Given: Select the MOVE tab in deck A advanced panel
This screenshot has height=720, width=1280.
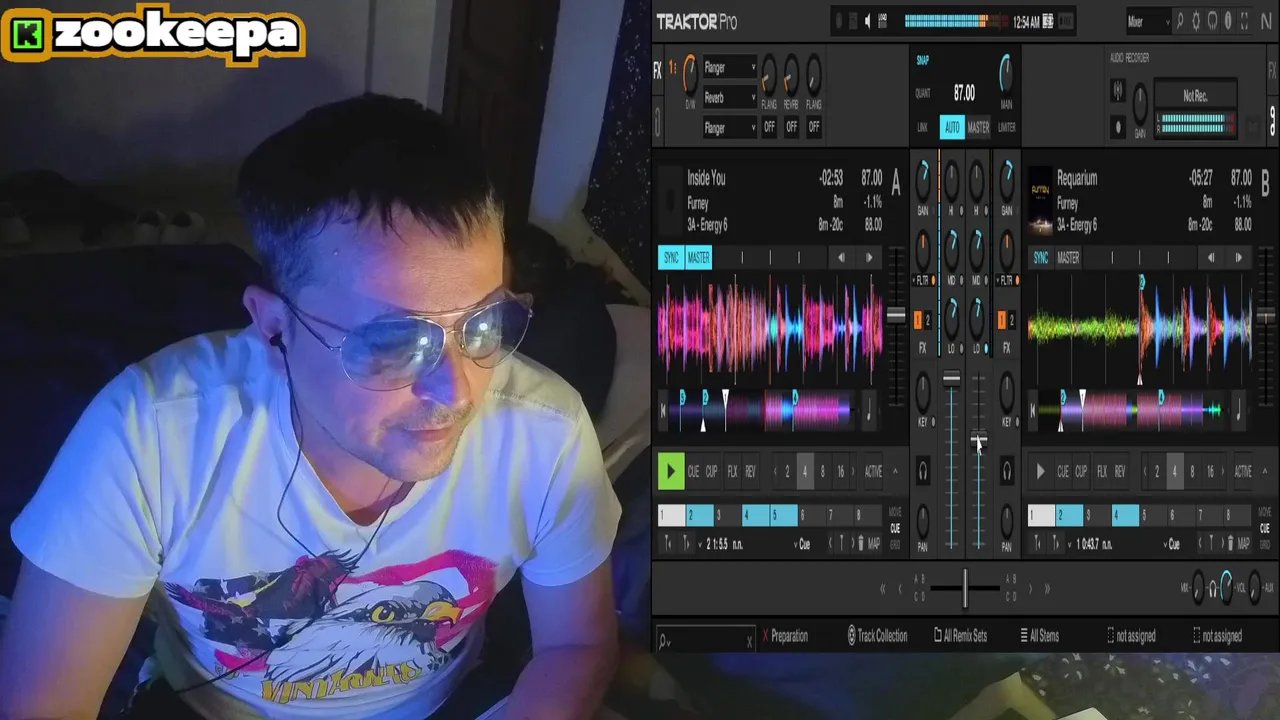Looking at the screenshot, I should [x=895, y=513].
